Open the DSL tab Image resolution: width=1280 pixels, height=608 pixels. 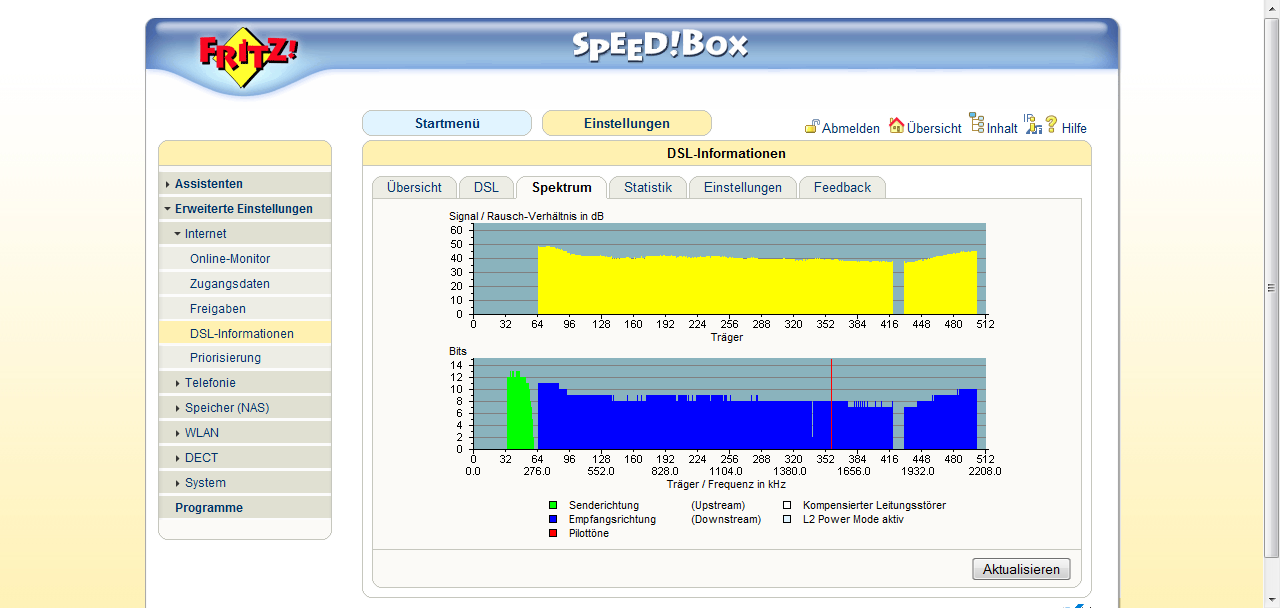click(486, 188)
